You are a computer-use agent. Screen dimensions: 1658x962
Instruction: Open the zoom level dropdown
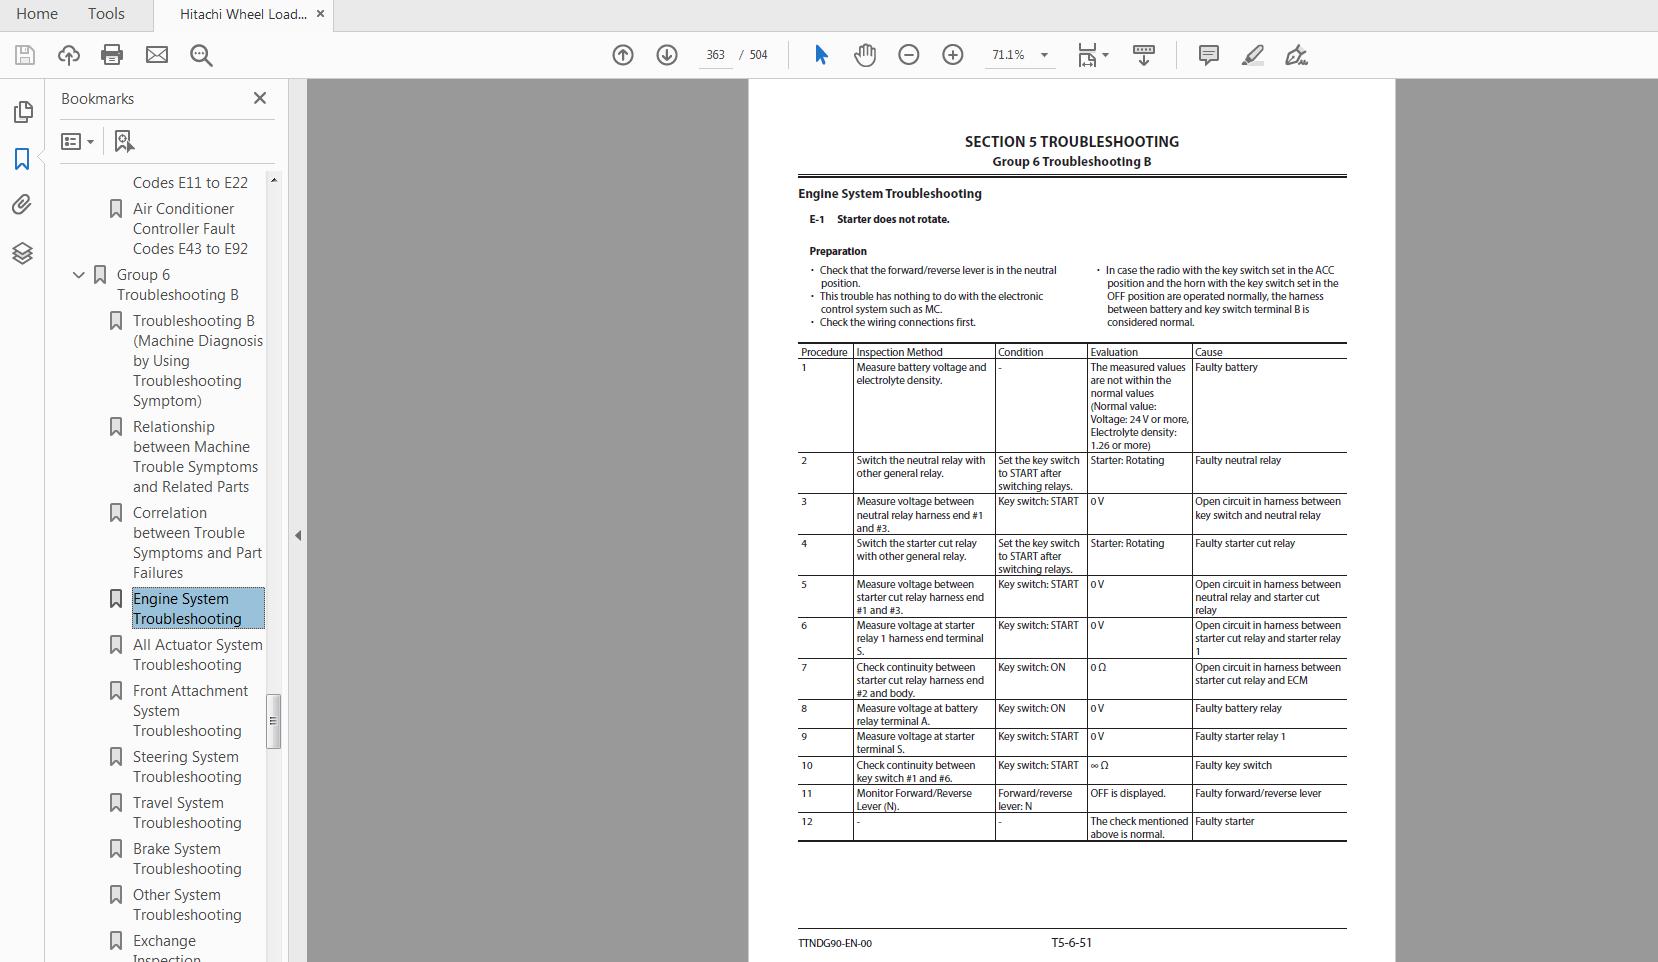pos(1045,55)
